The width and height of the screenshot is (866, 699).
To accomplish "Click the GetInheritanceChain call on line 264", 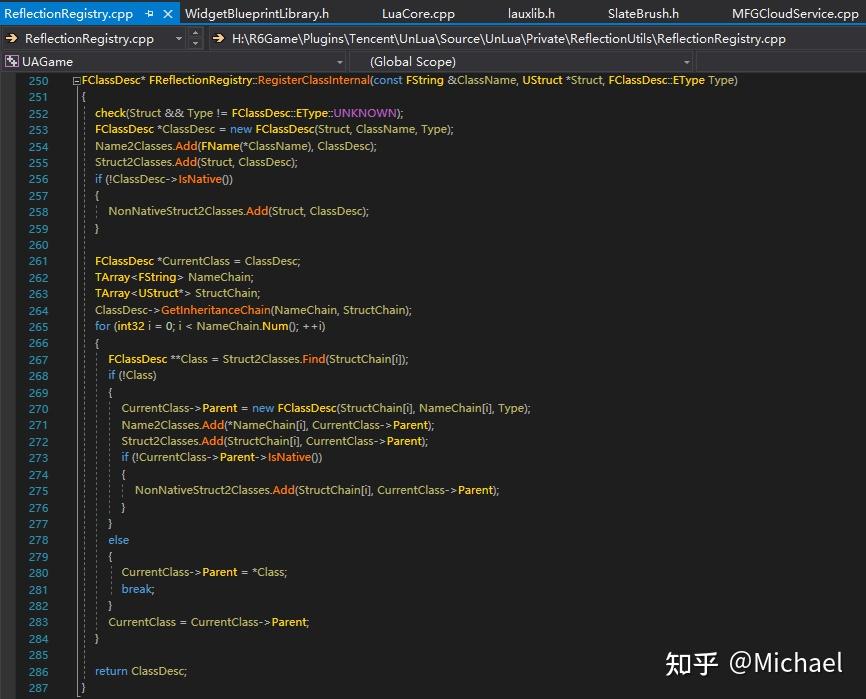I will [216, 310].
